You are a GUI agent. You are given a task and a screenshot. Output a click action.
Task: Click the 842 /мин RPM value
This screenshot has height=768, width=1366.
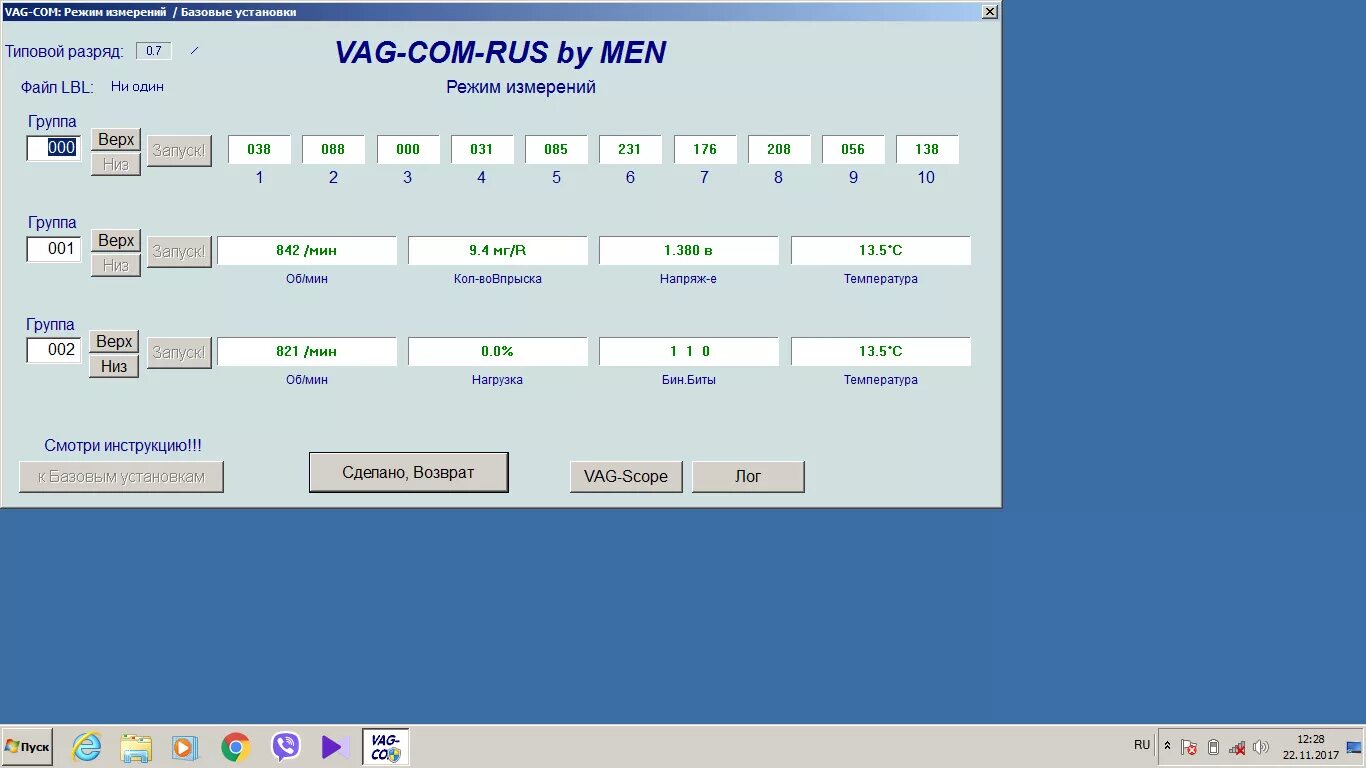(x=307, y=250)
